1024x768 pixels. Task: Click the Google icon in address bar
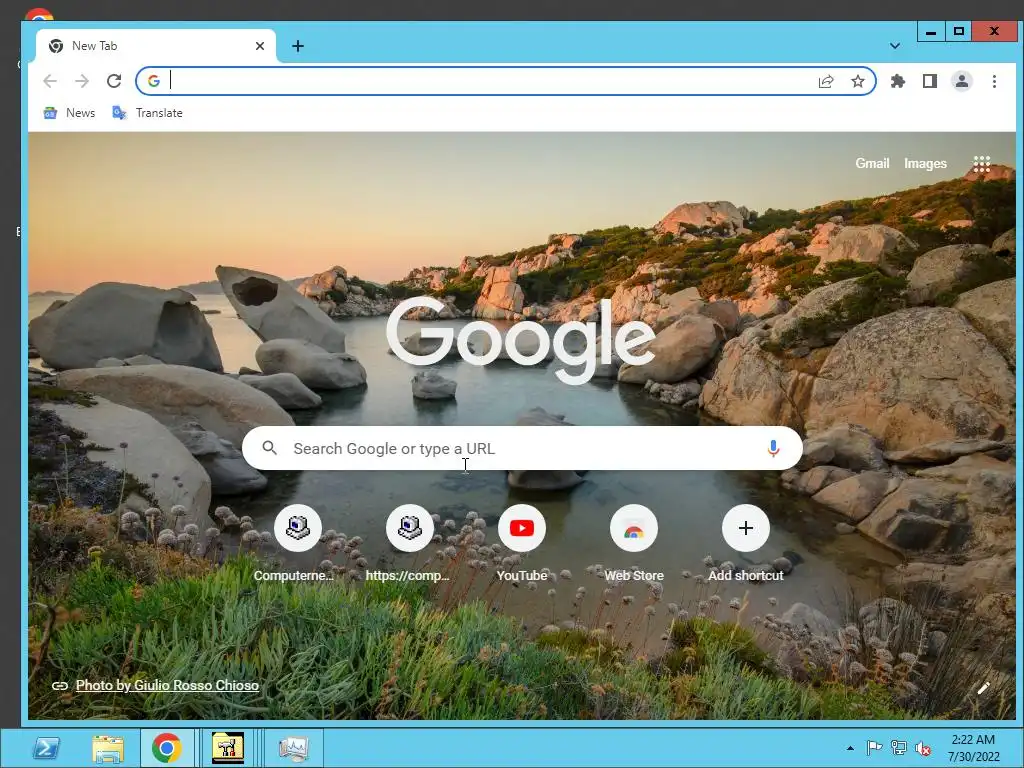click(x=154, y=81)
